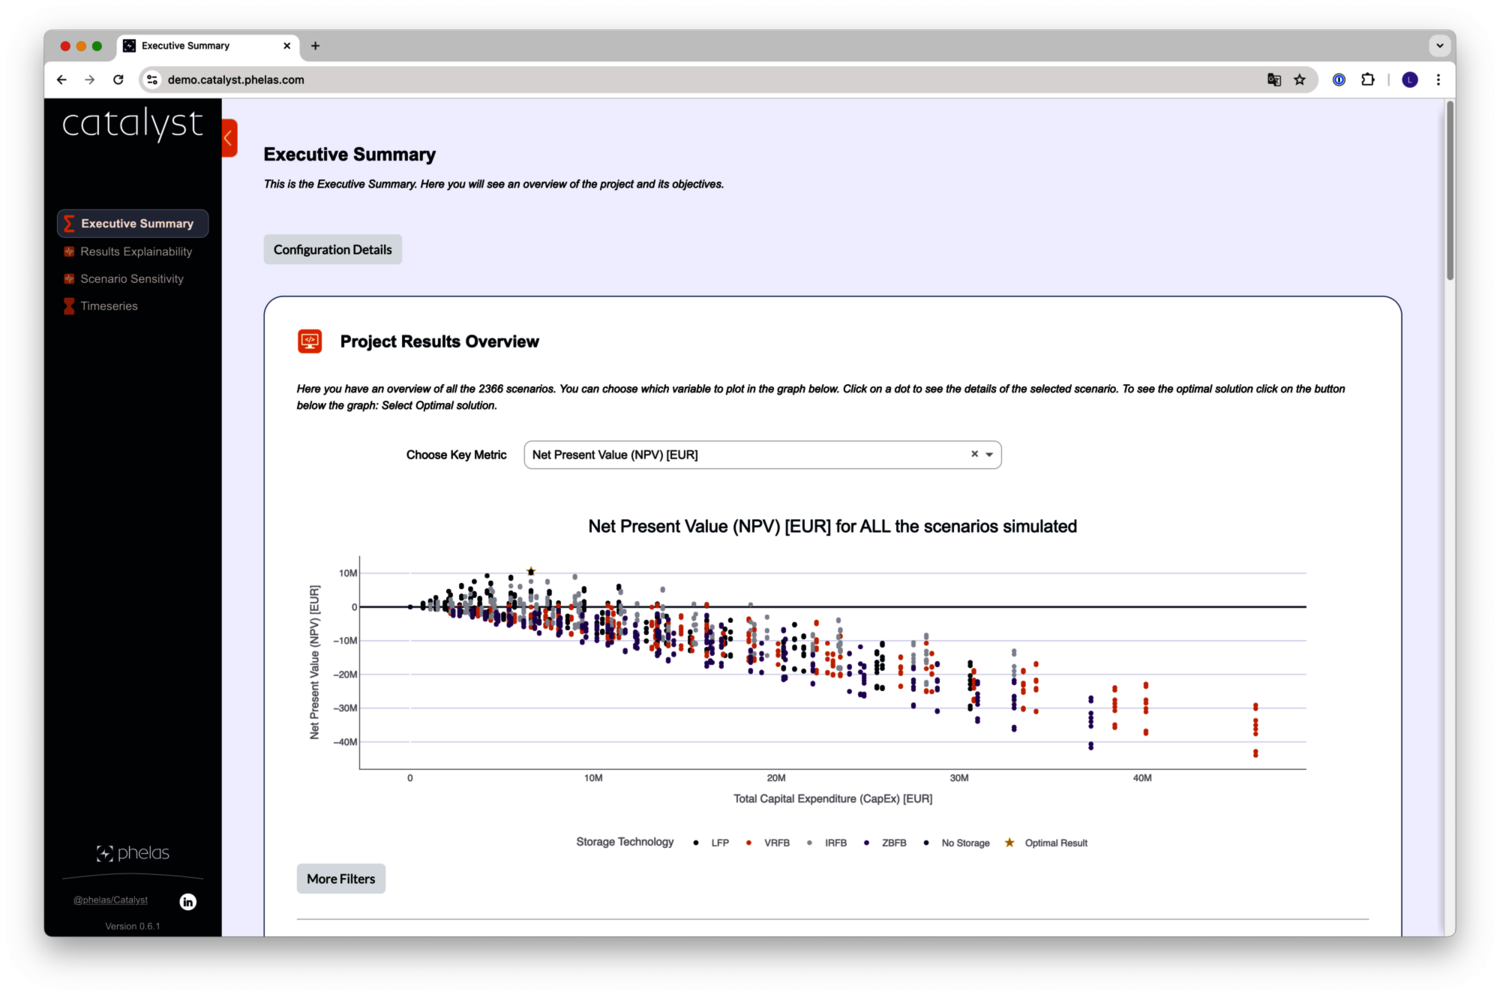Go to Results Explainability page
Viewport: 1500px width, 995px height.
tap(136, 252)
